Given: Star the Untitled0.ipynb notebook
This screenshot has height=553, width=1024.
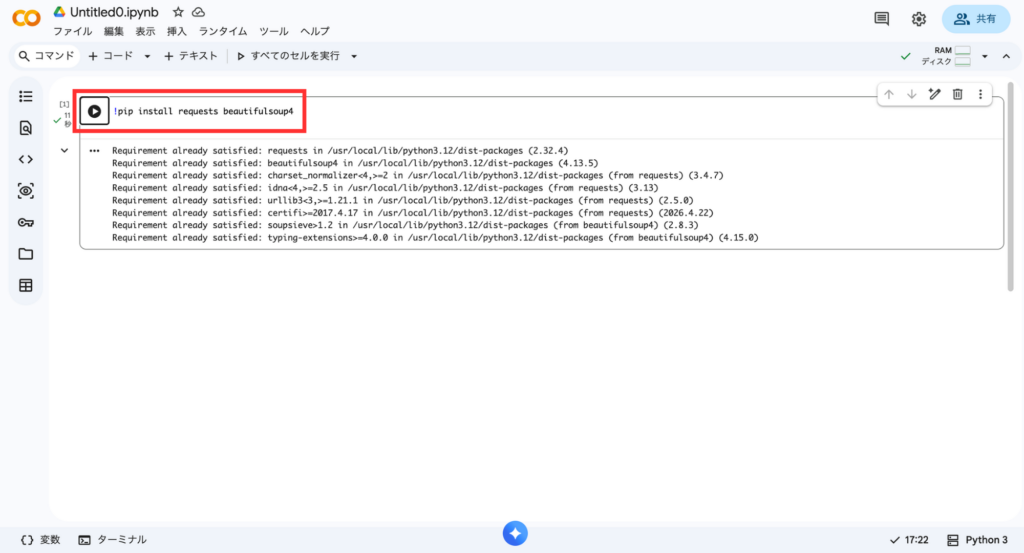Looking at the screenshot, I should point(178,12).
